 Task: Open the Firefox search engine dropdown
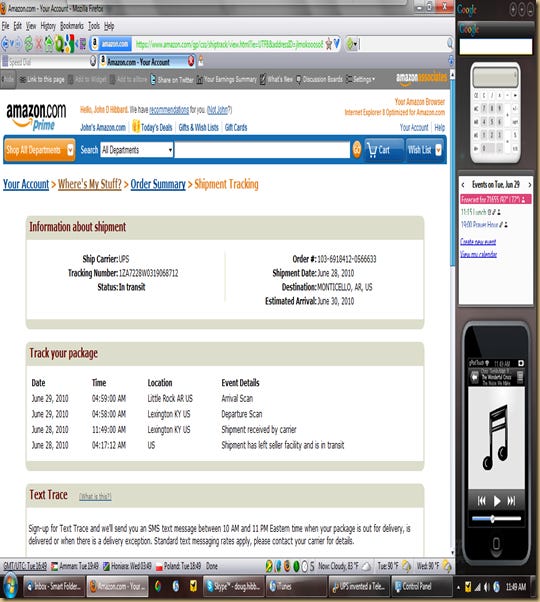point(352,44)
